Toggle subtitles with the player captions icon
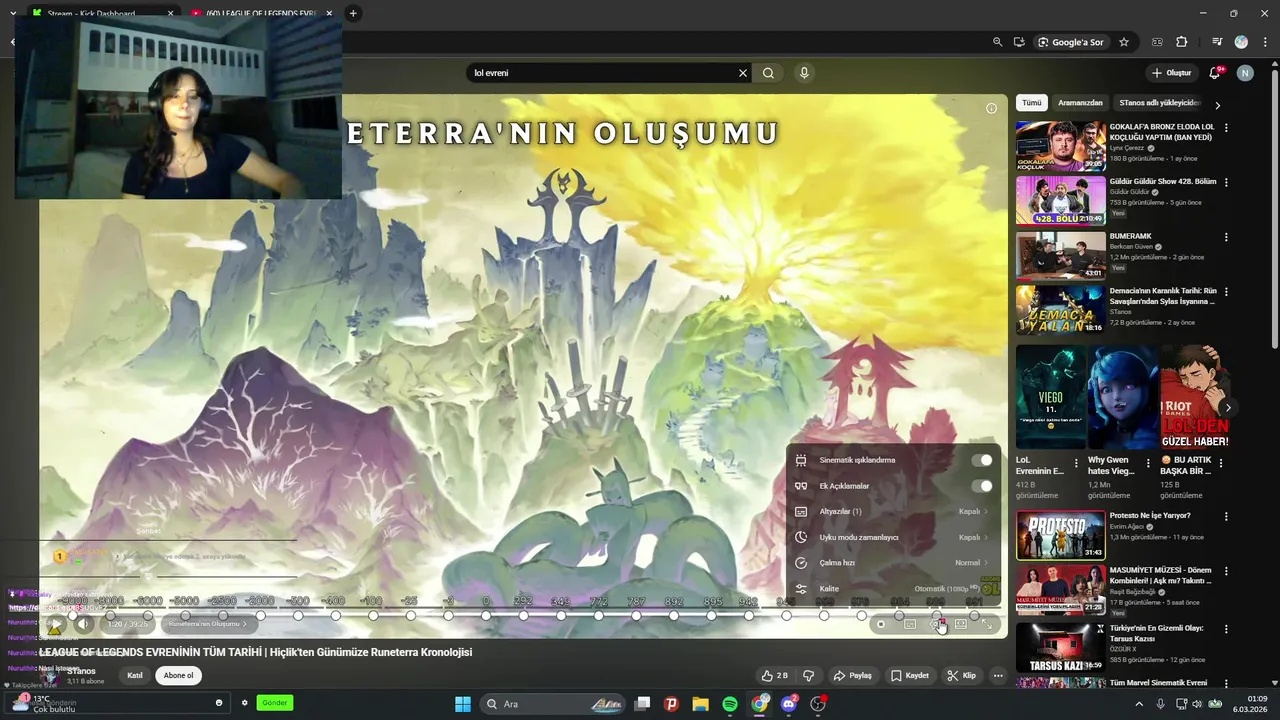Screen dimensions: 1280x720 pyautogui.click(x=910, y=624)
